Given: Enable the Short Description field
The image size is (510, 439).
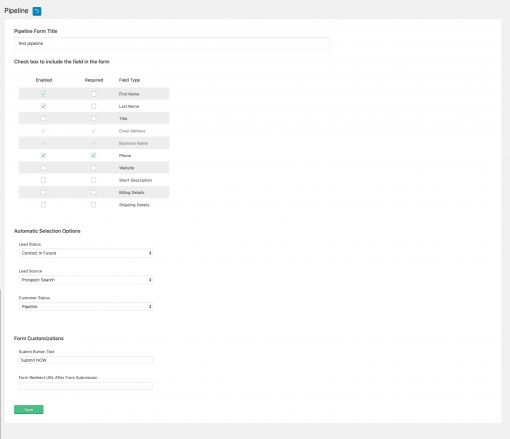Looking at the screenshot, I should click(43, 180).
